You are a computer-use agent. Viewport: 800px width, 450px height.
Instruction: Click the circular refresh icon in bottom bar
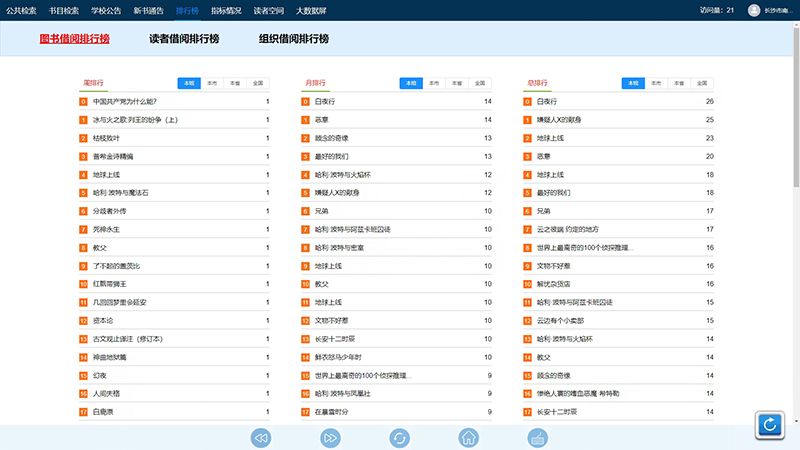click(399, 438)
